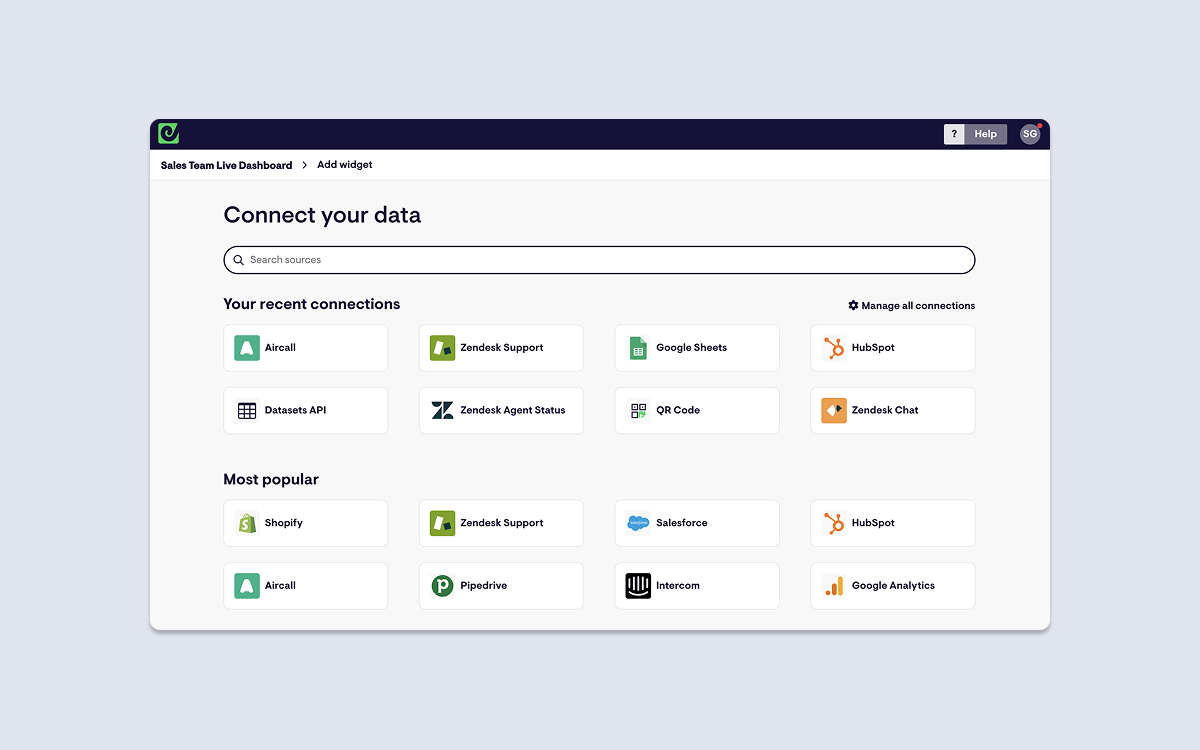Click the Connect your data heading
This screenshot has height=750, width=1200.
pyautogui.click(x=322, y=216)
